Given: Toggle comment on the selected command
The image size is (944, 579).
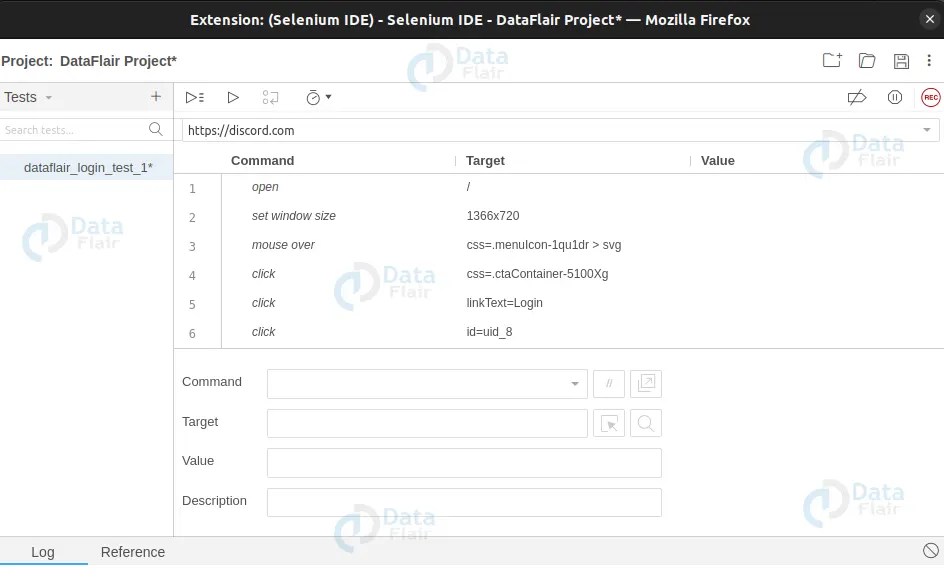Looking at the screenshot, I should point(609,383).
